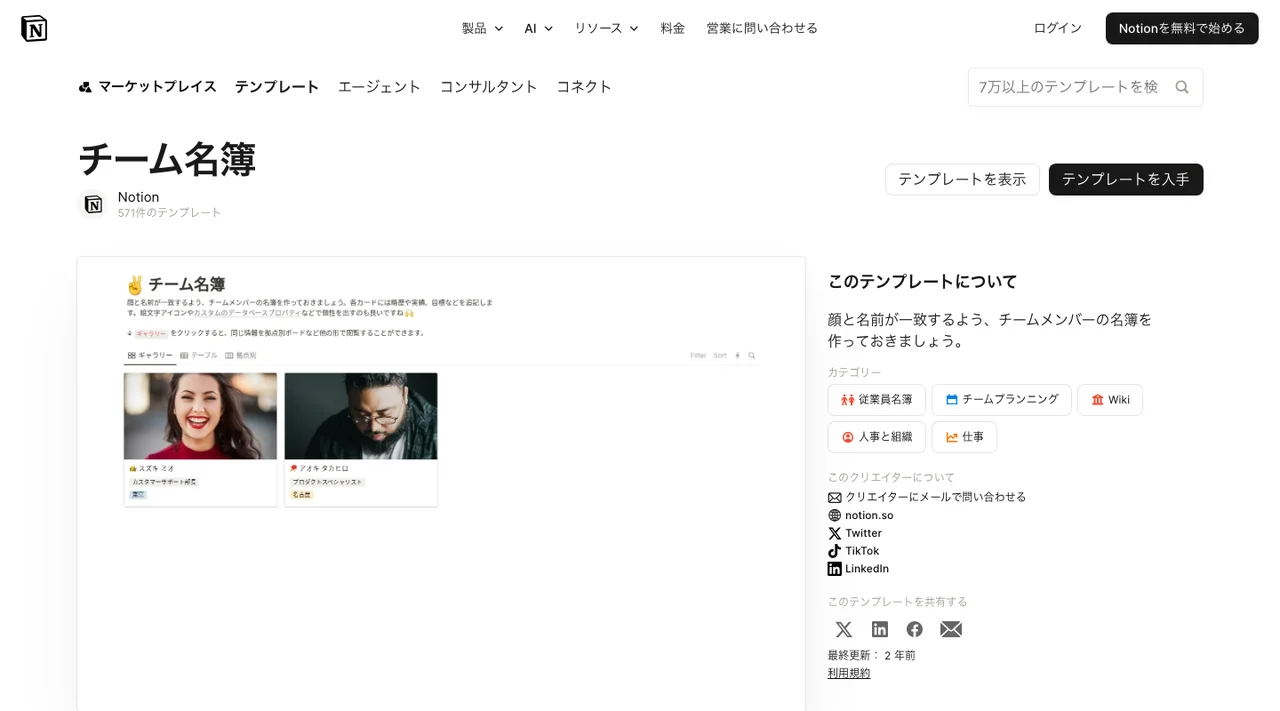This screenshot has width=1280, height=711.
Task: Click the calendar icon on チームプランニング tag
Action: tap(952, 400)
